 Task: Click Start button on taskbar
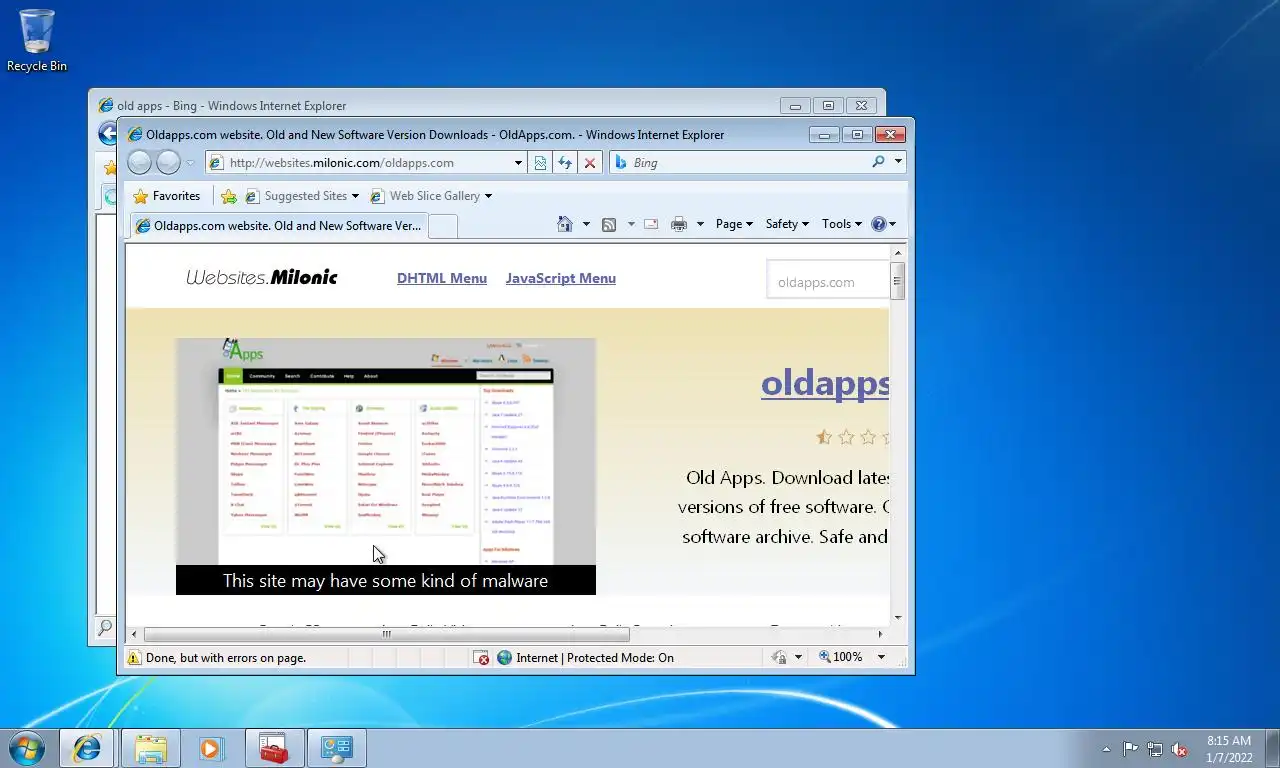[26, 747]
